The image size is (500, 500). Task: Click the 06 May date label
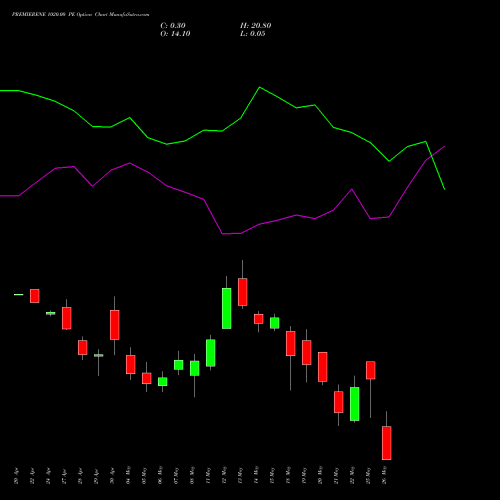pyautogui.click(x=161, y=476)
